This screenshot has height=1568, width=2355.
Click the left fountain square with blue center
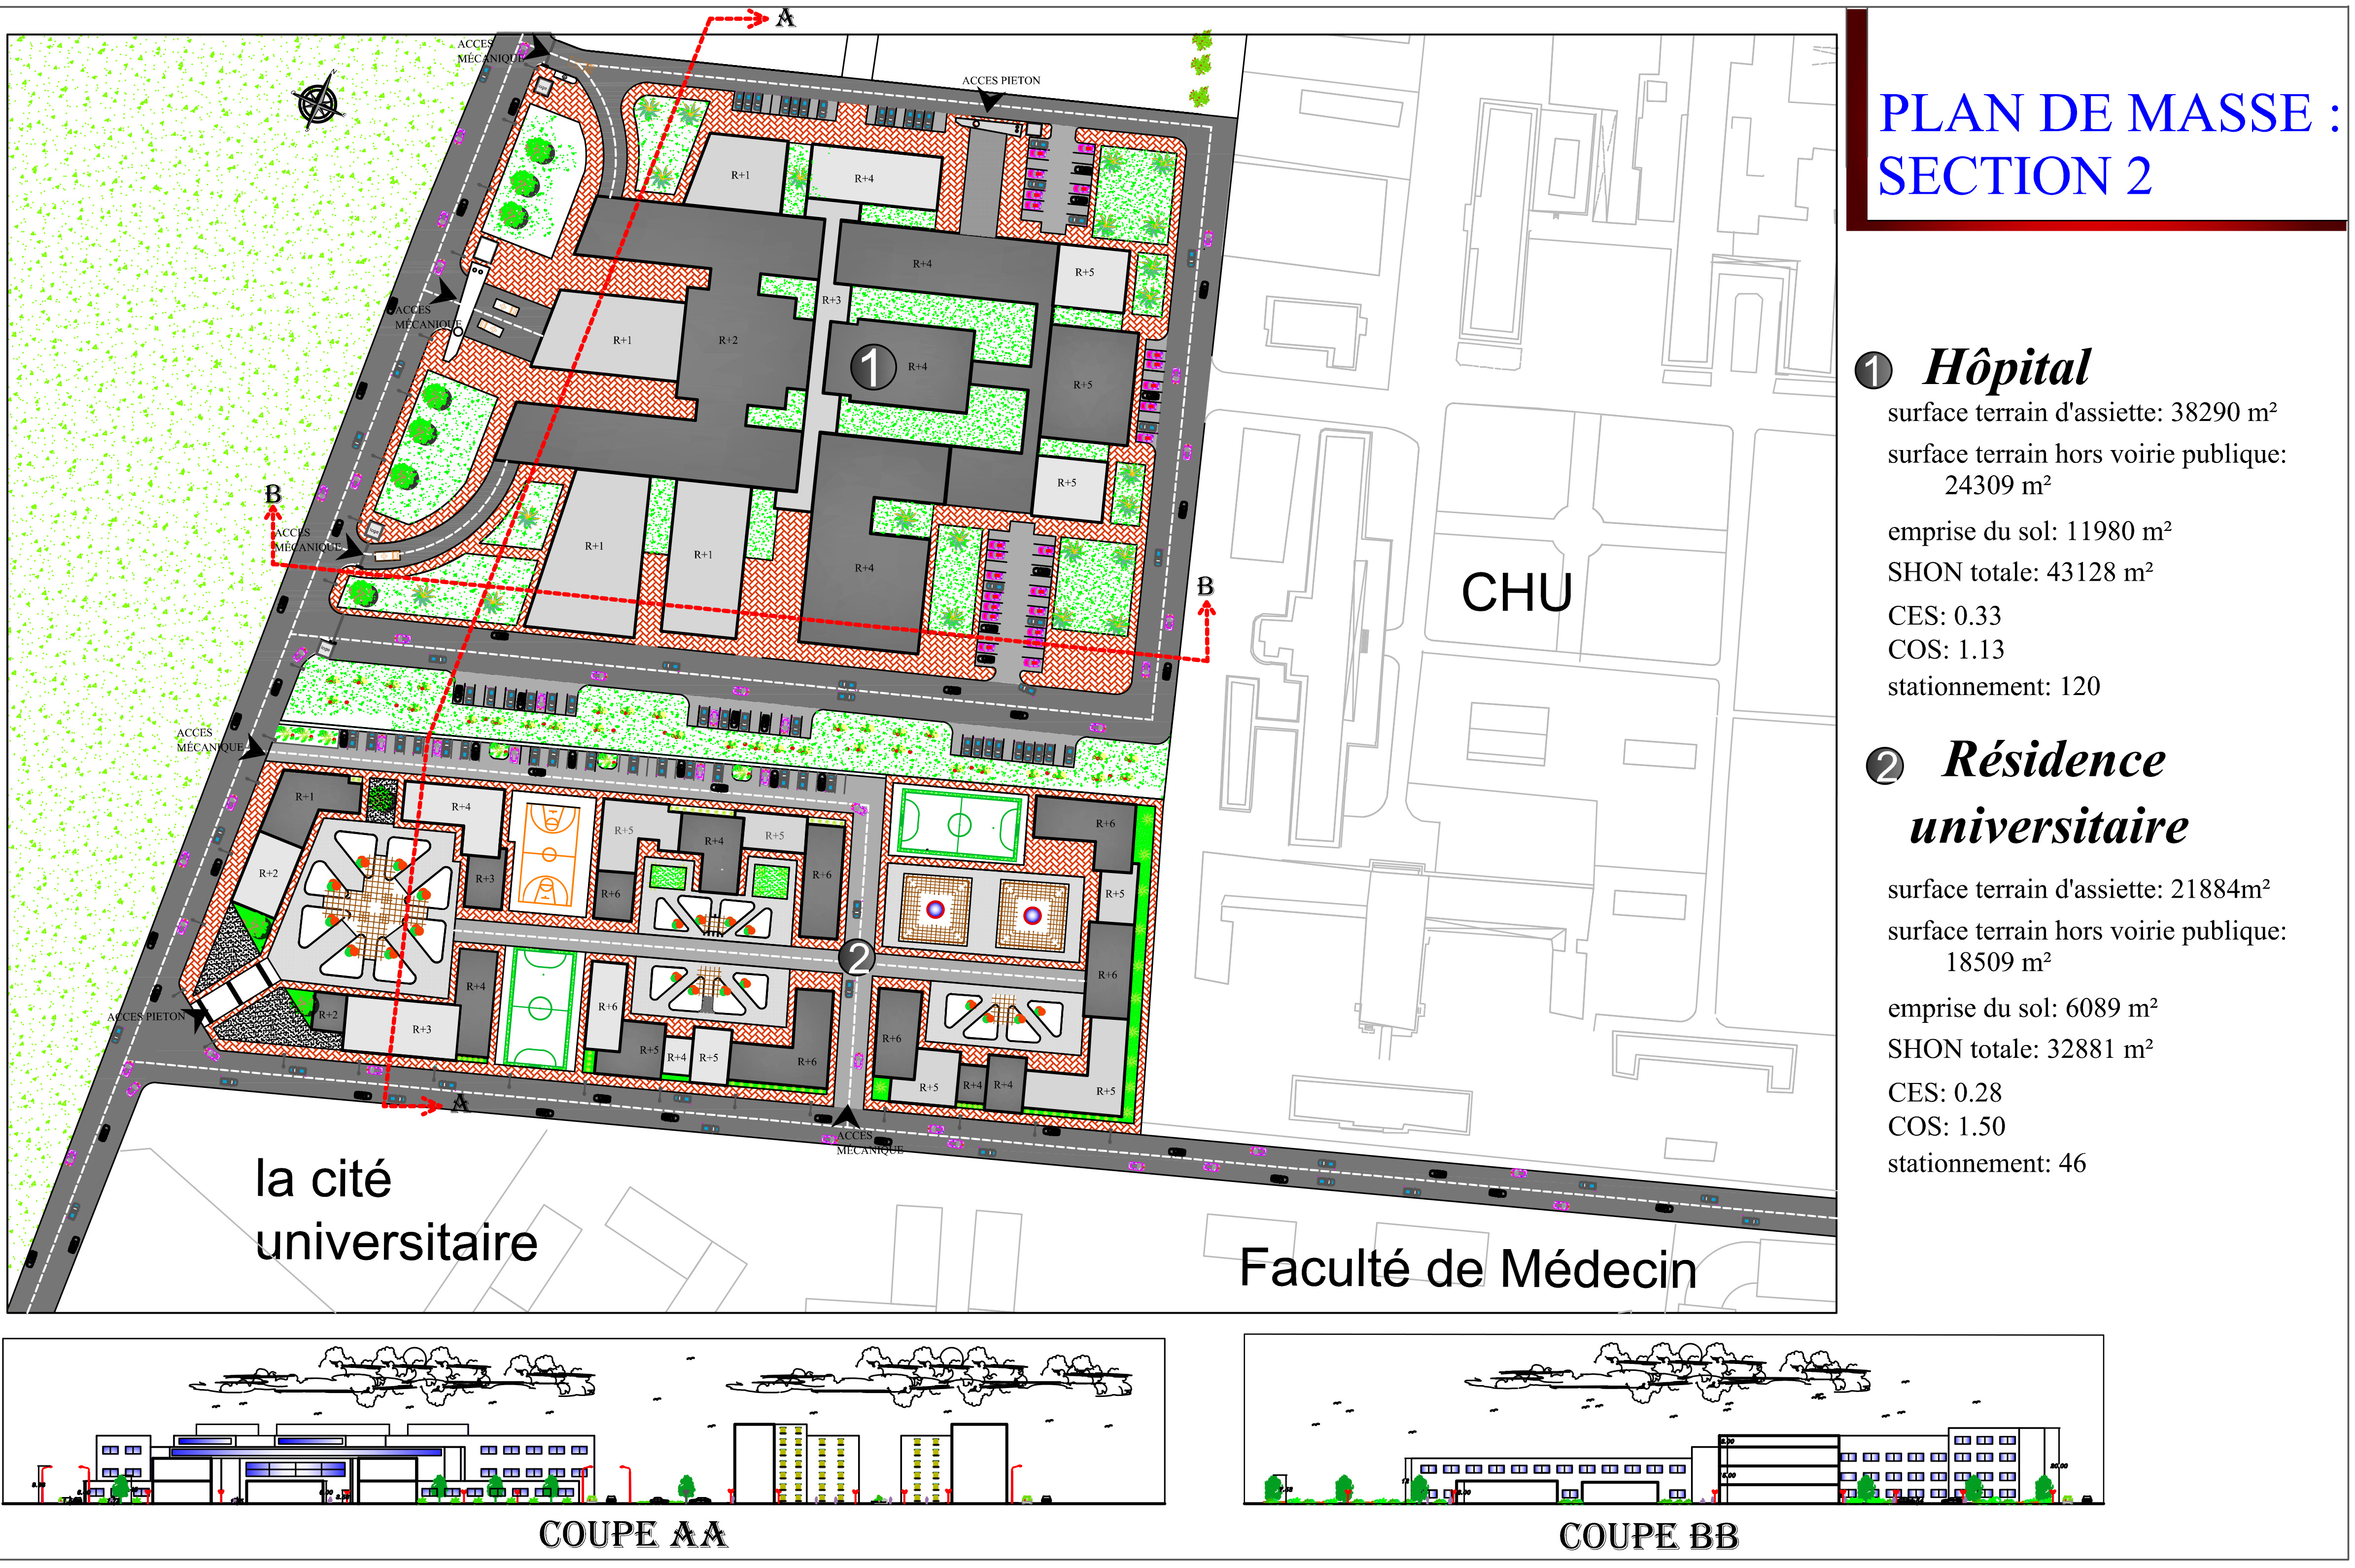click(935, 910)
